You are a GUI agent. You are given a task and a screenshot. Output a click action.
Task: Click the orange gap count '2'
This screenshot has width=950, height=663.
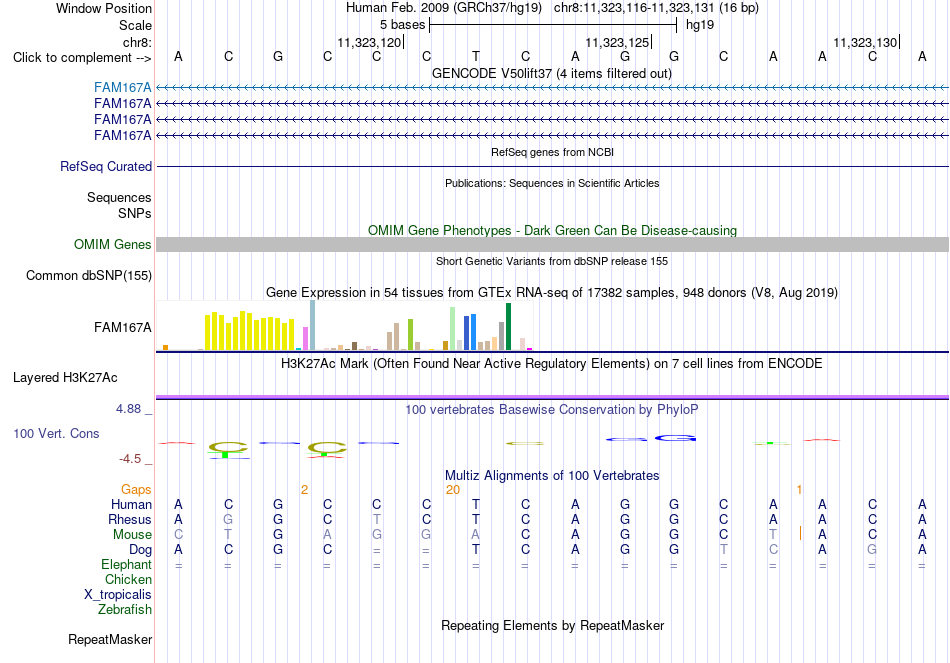[x=304, y=490]
